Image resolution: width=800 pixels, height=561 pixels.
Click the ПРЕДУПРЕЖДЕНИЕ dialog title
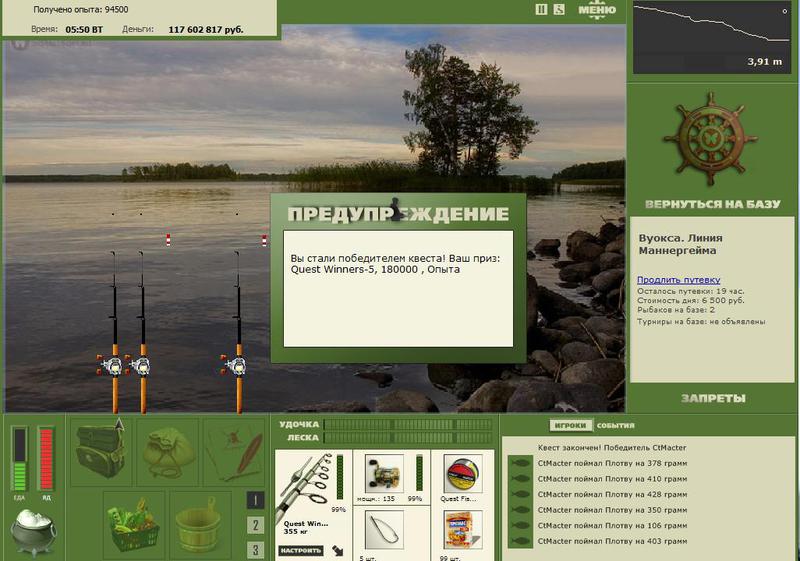coord(398,214)
